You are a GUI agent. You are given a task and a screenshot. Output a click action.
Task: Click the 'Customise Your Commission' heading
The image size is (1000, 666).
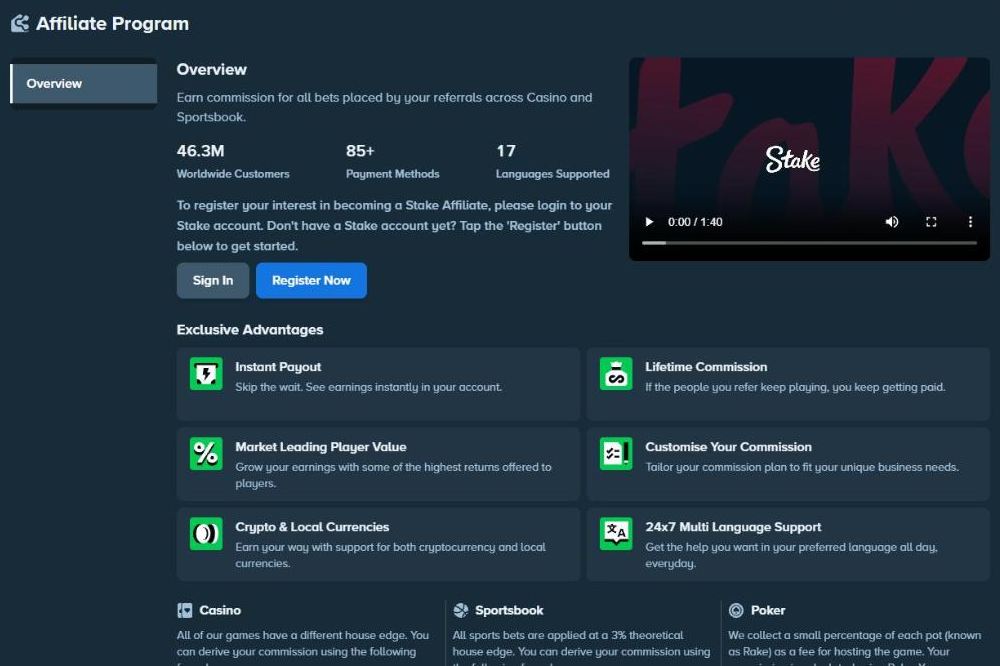pos(728,447)
